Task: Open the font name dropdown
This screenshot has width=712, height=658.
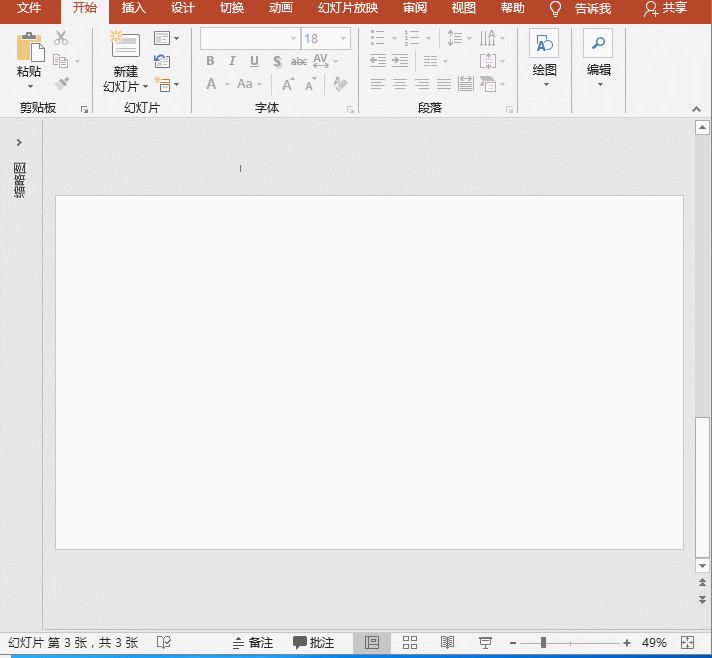Action: pyautogui.click(x=293, y=39)
